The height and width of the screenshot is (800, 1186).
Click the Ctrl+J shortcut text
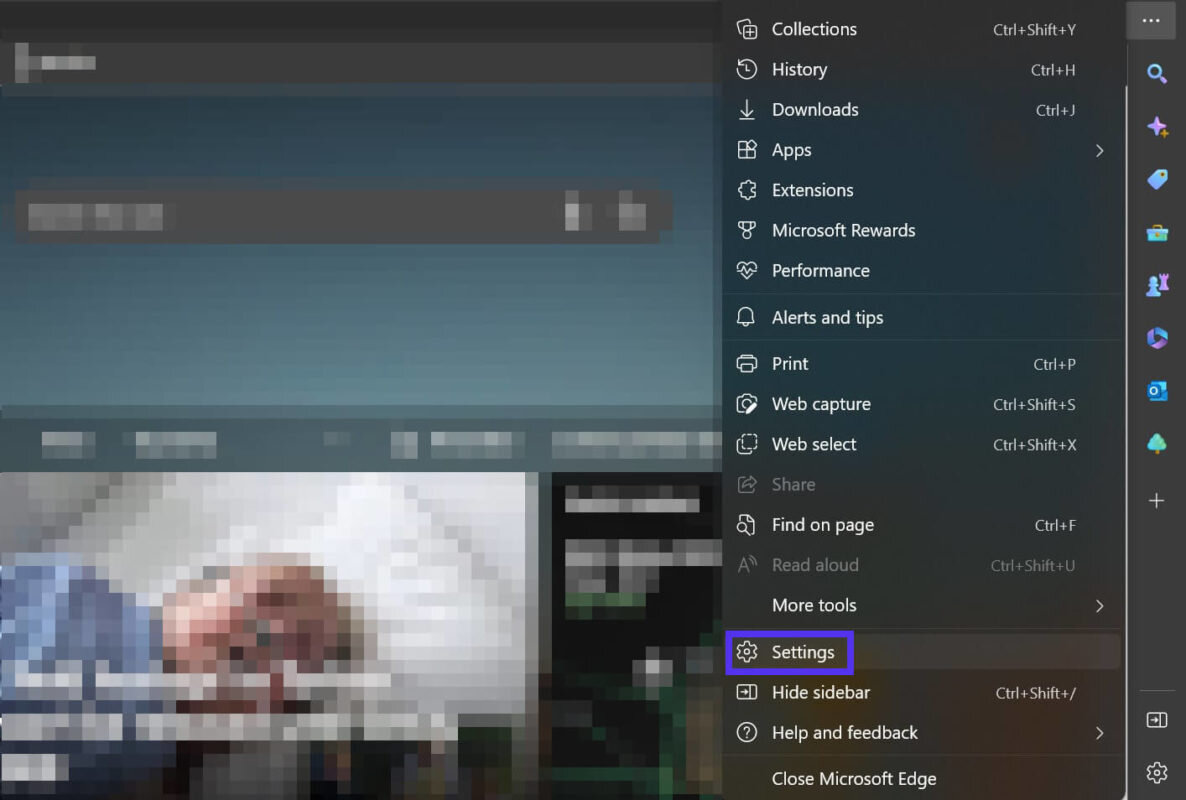pyautogui.click(x=1055, y=110)
